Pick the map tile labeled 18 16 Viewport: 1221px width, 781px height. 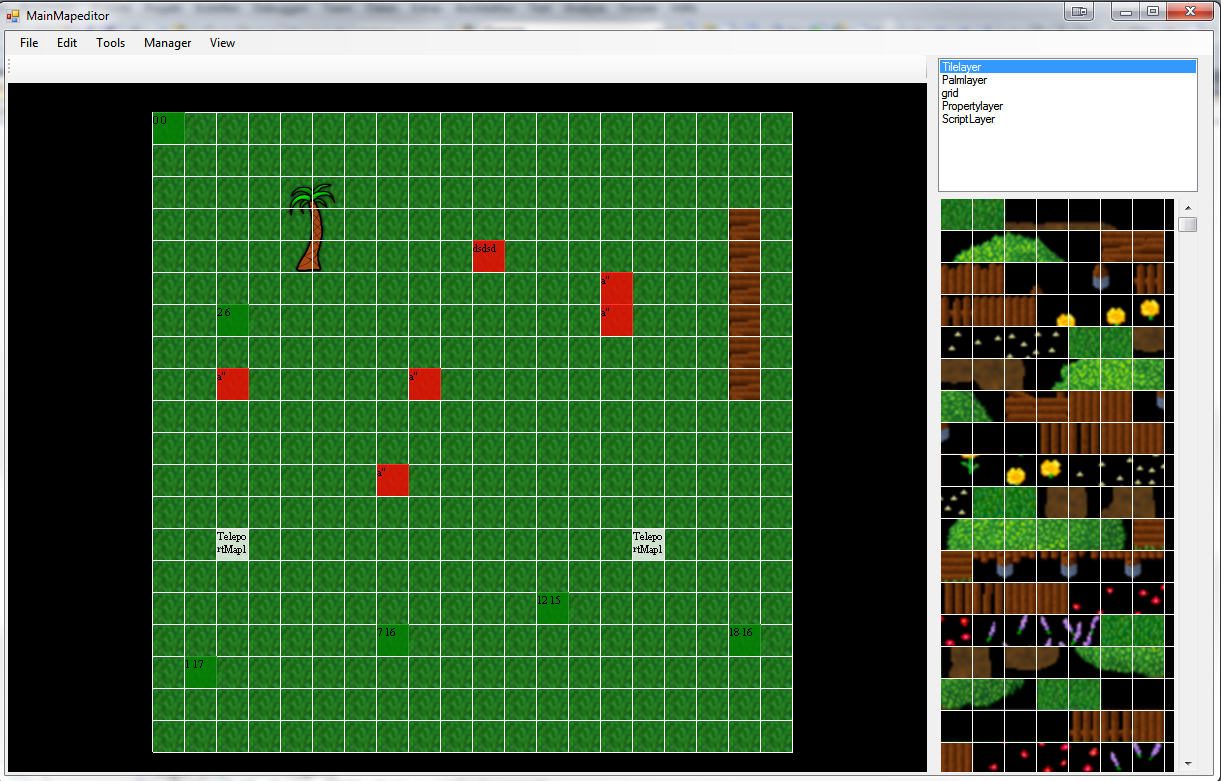tap(745, 640)
